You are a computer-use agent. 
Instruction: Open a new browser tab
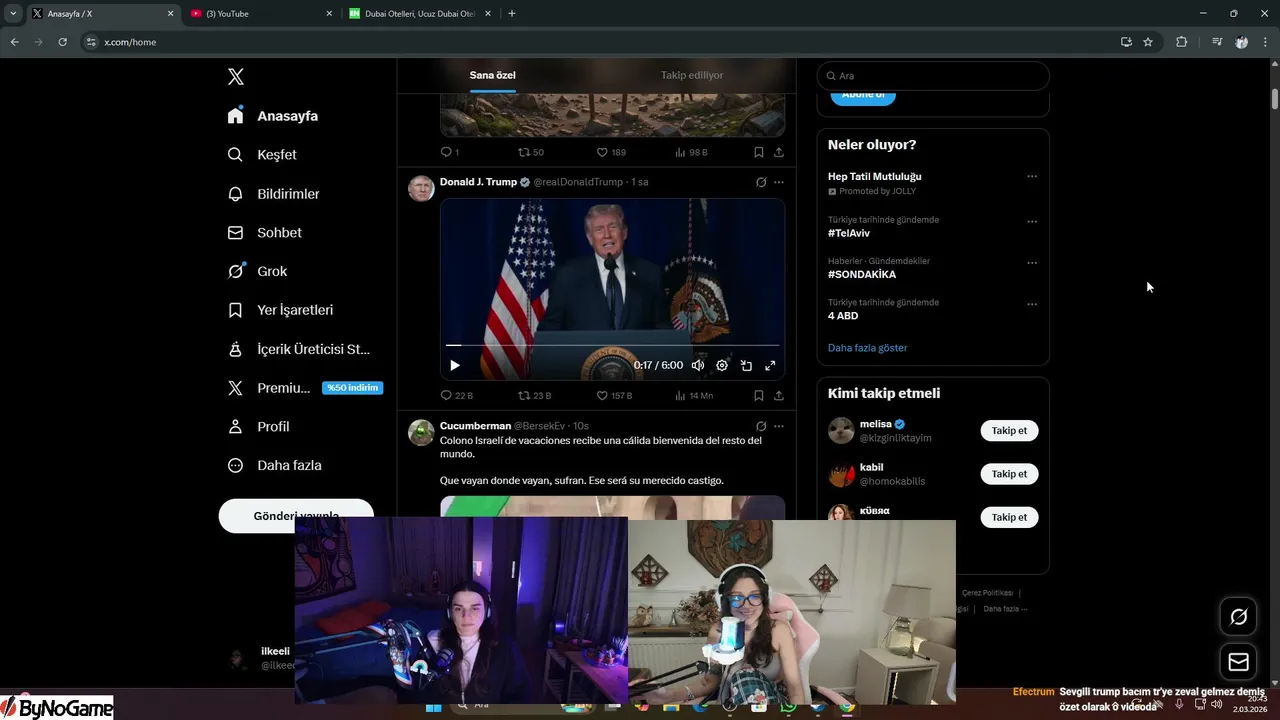[512, 13]
